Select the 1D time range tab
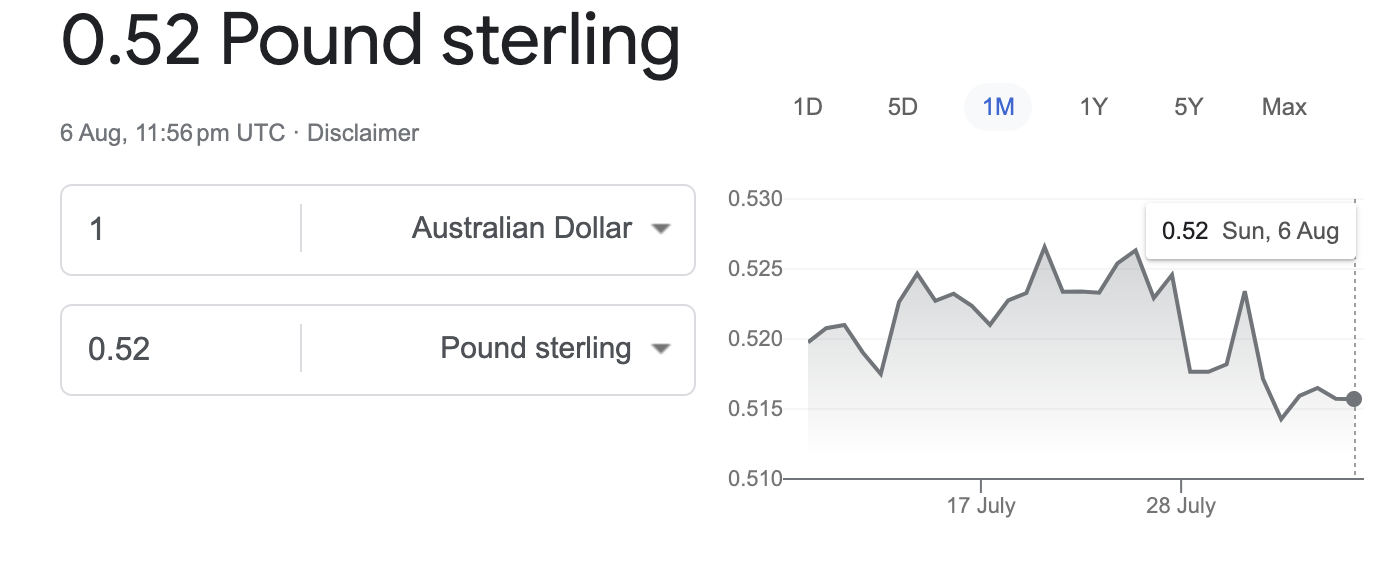This screenshot has width=1390, height=562. point(807,107)
